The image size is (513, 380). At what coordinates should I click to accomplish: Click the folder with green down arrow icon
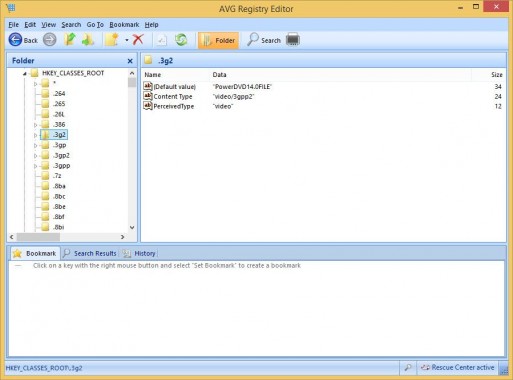click(88, 40)
